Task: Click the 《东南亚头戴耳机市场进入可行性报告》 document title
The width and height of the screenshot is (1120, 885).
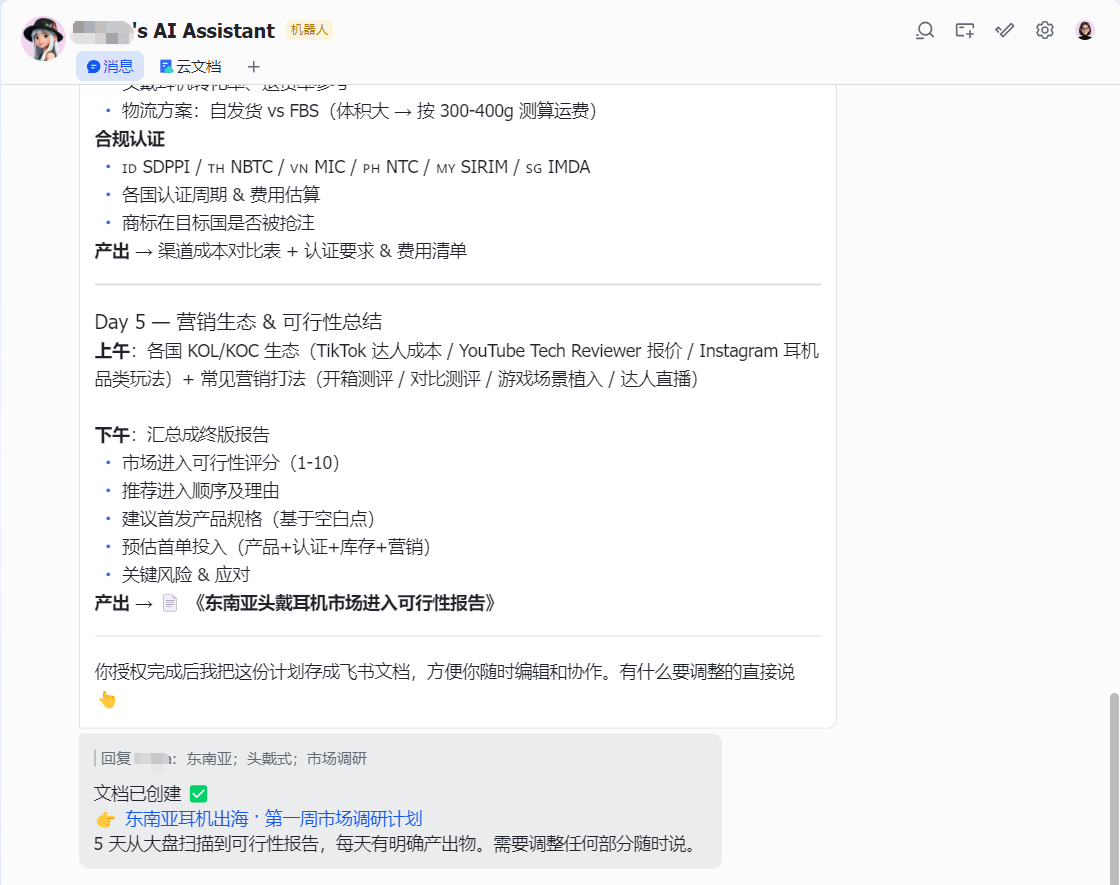Action: click(x=342, y=603)
